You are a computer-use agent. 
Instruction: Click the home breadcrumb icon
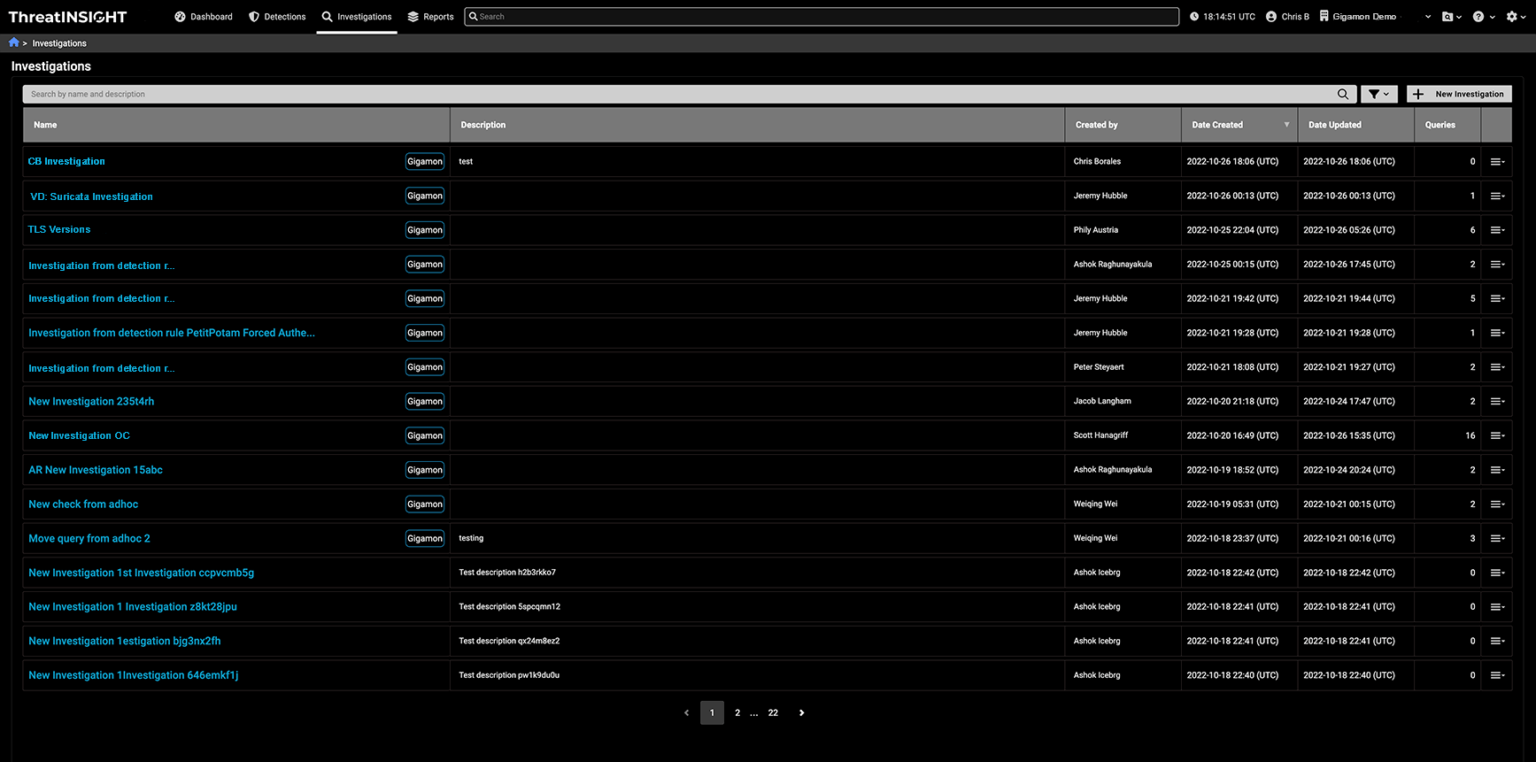pos(12,43)
